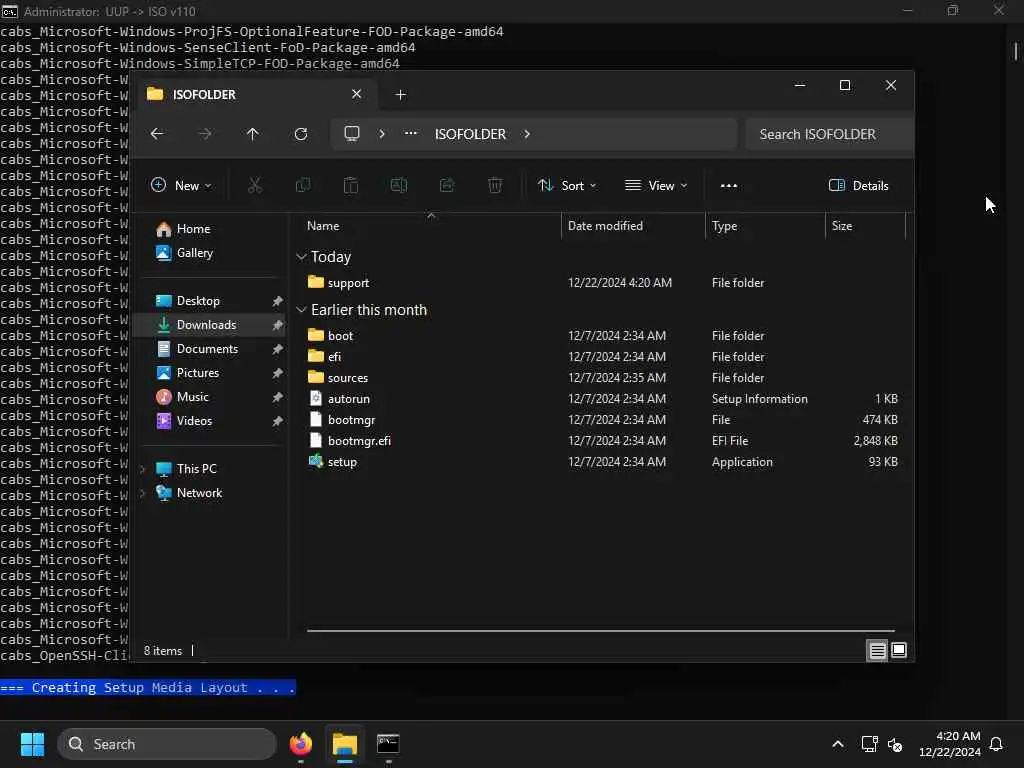Screen dimensions: 1024x768
Task: Show hidden system tray icons
Action: 837,744
